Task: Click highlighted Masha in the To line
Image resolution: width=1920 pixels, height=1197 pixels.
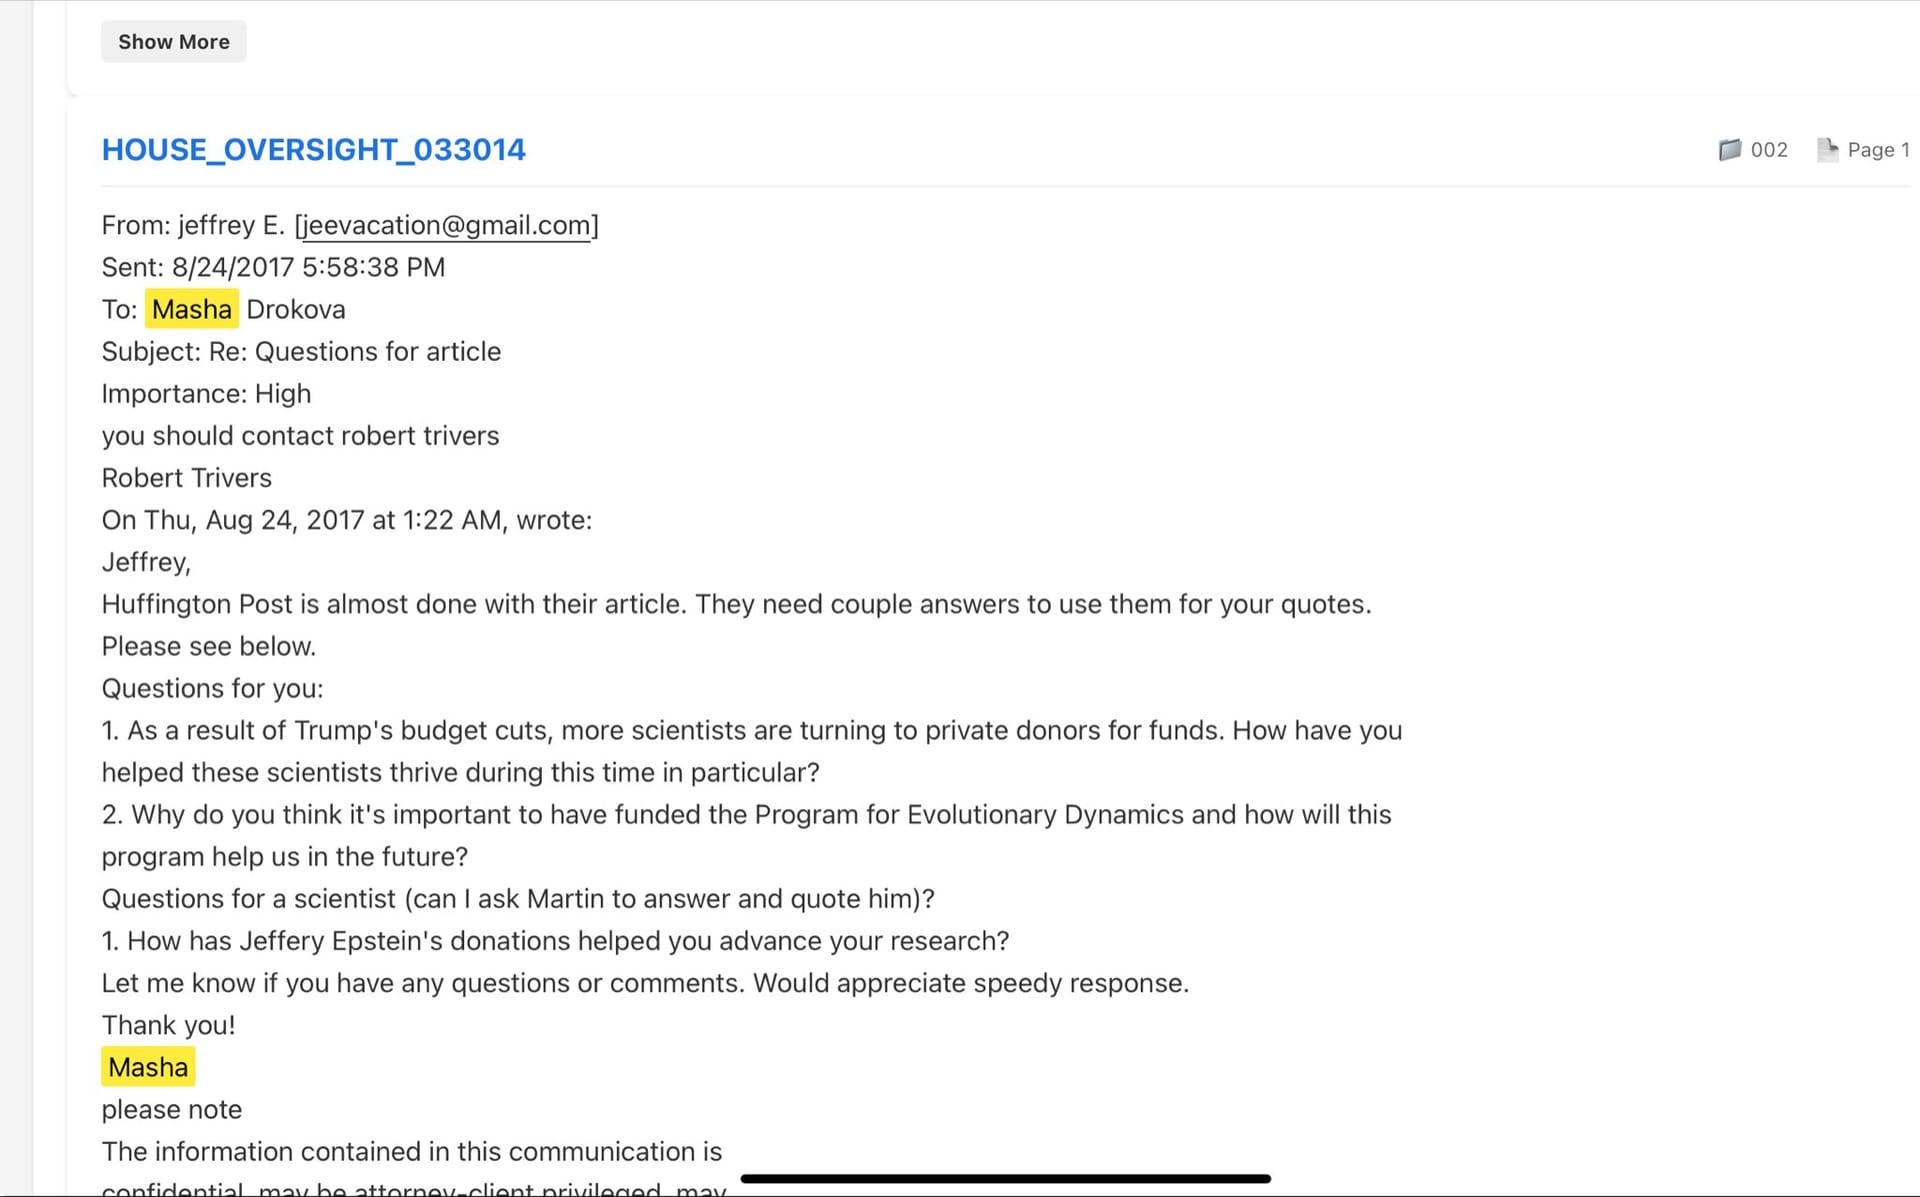Action: pyautogui.click(x=192, y=310)
